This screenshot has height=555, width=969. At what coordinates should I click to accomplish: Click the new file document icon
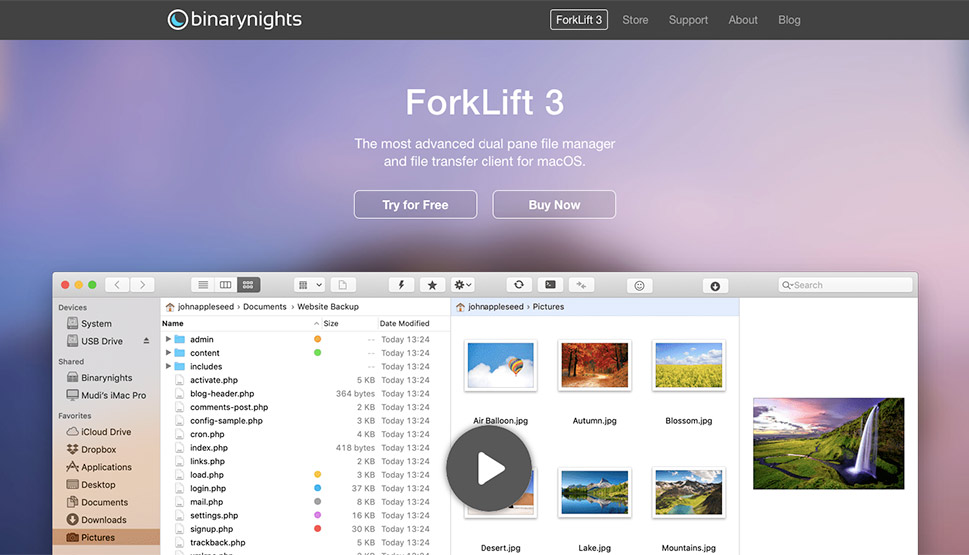click(342, 285)
